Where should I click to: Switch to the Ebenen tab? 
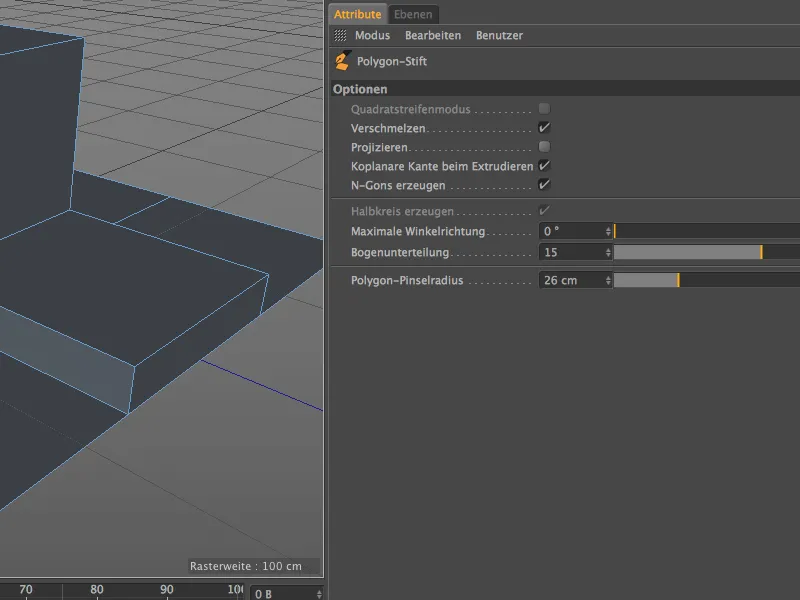412,14
